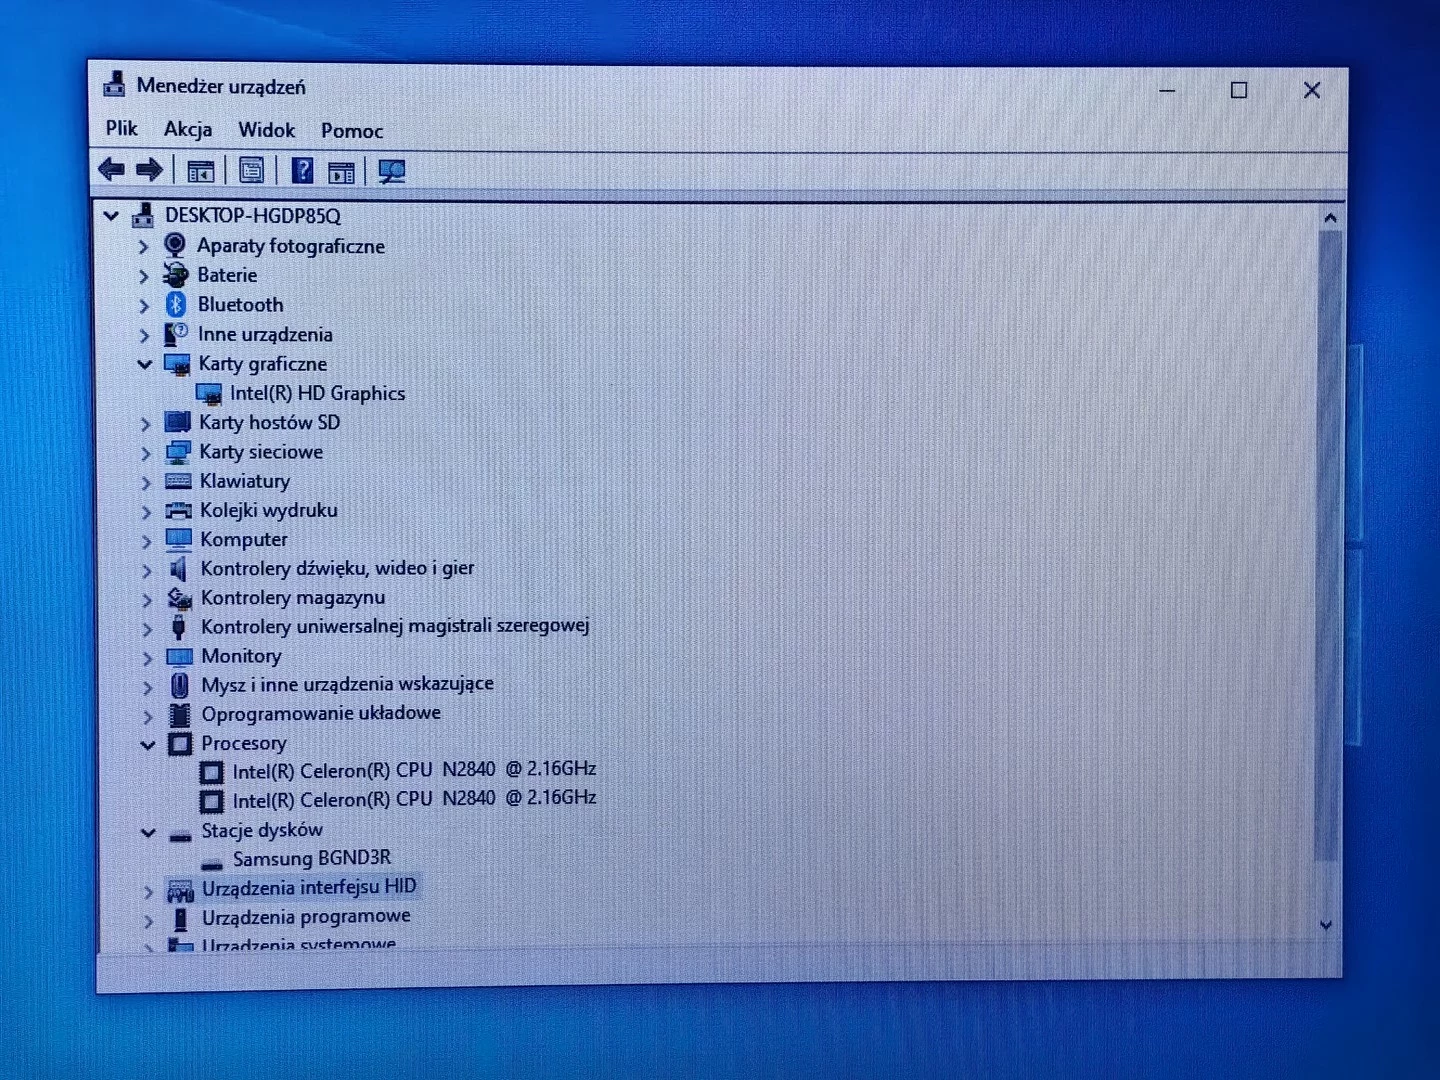Click the Scan for hardware changes icon
This screenshot has width=1440, height=1080.
point(392,172)
